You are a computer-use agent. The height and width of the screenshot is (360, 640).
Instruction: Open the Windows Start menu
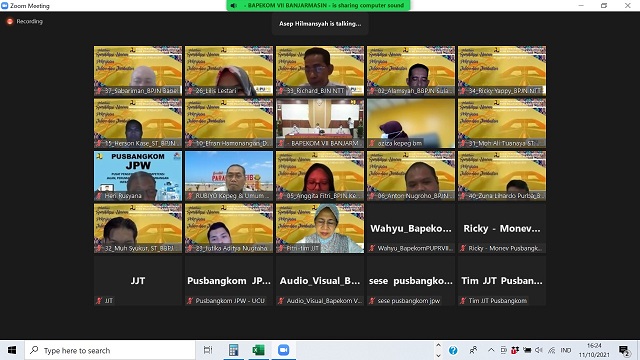[12, 350]
